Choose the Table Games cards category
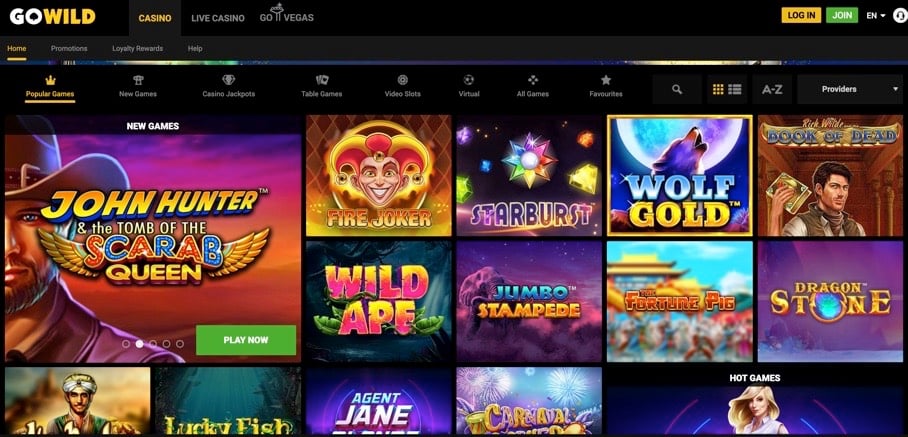 321,86
